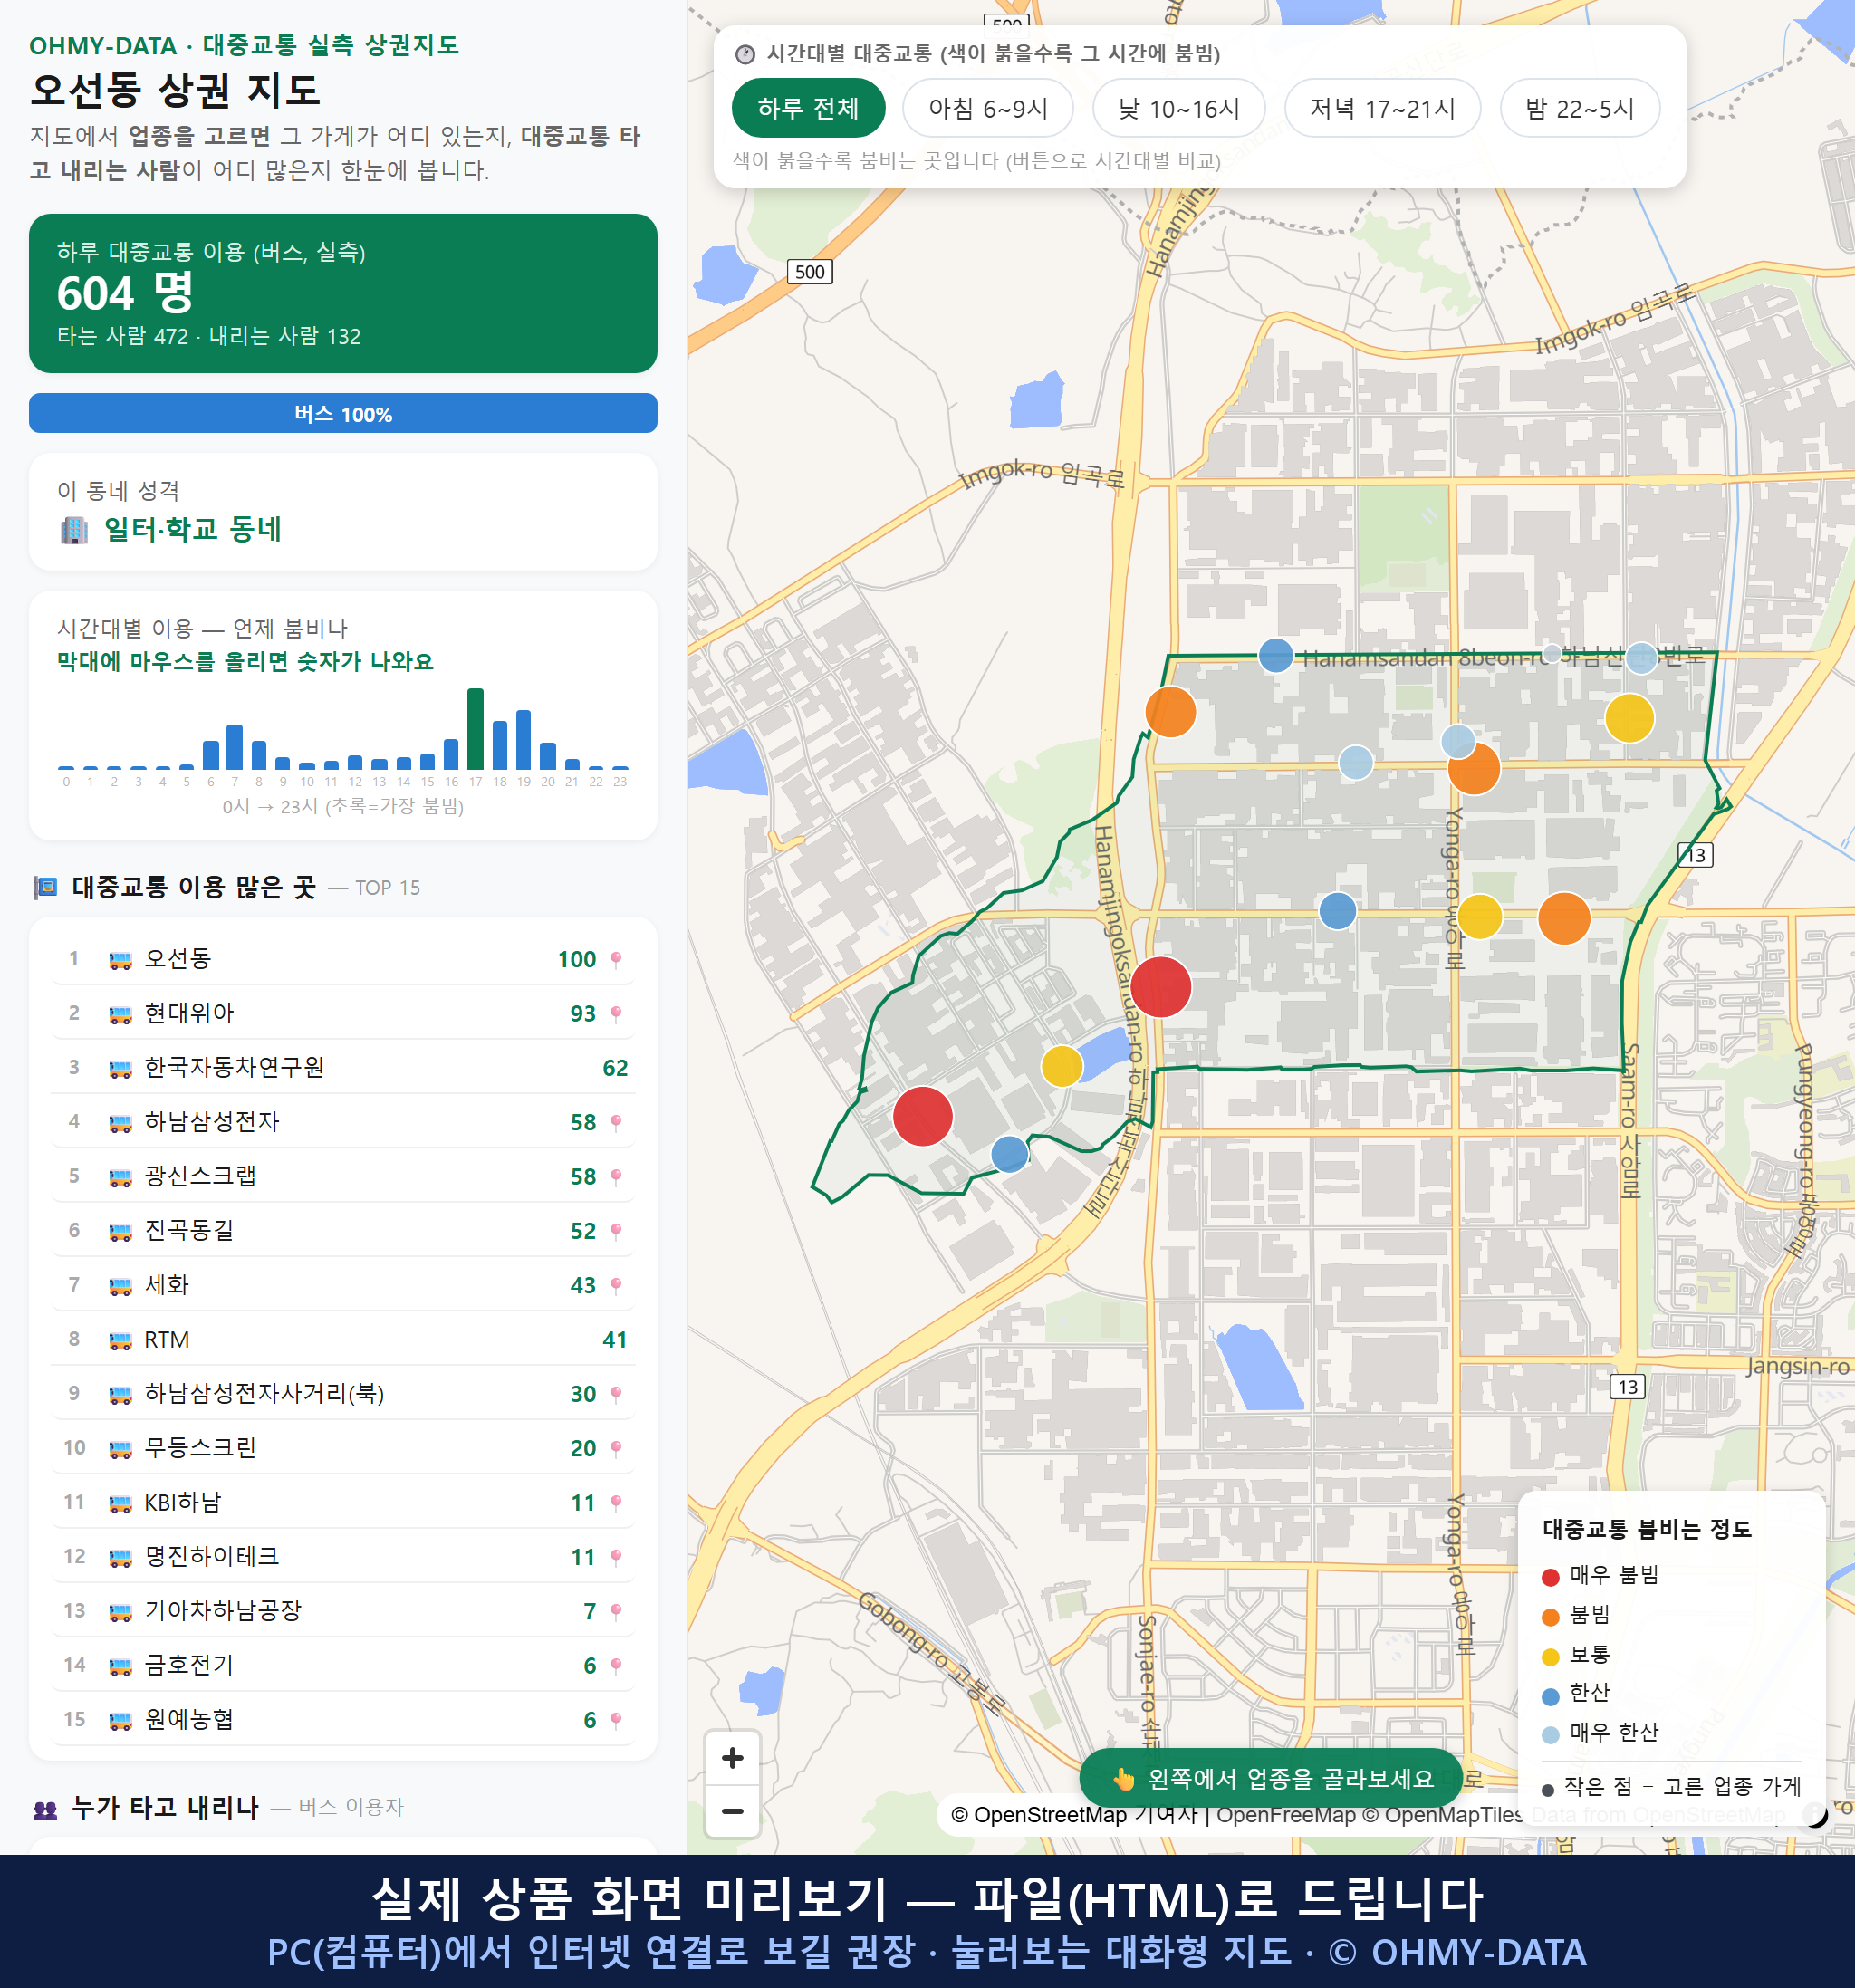Click the orange 붐빔 legend dot
Viewport: 1855px width, 1988px height.
point(1550,1617)
